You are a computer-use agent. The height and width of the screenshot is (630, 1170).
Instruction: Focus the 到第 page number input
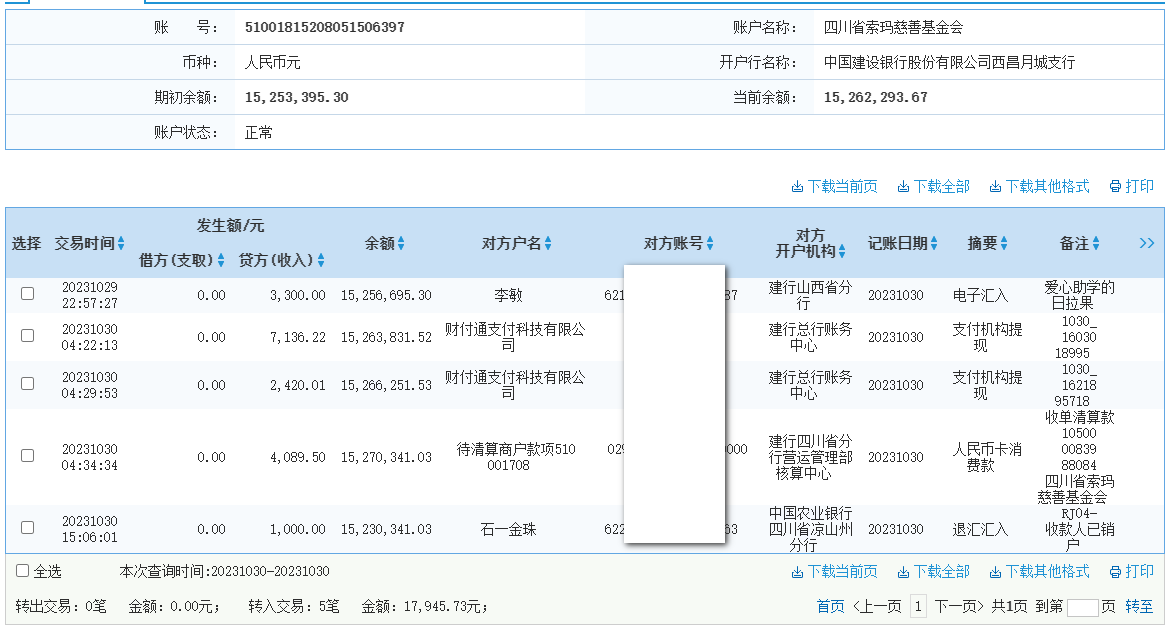click(x=1083, y=607)
